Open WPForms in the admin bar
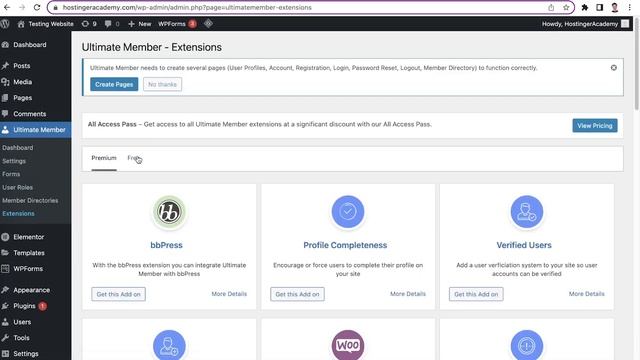This screenshot has width=640, height=360. pos(177,24)
